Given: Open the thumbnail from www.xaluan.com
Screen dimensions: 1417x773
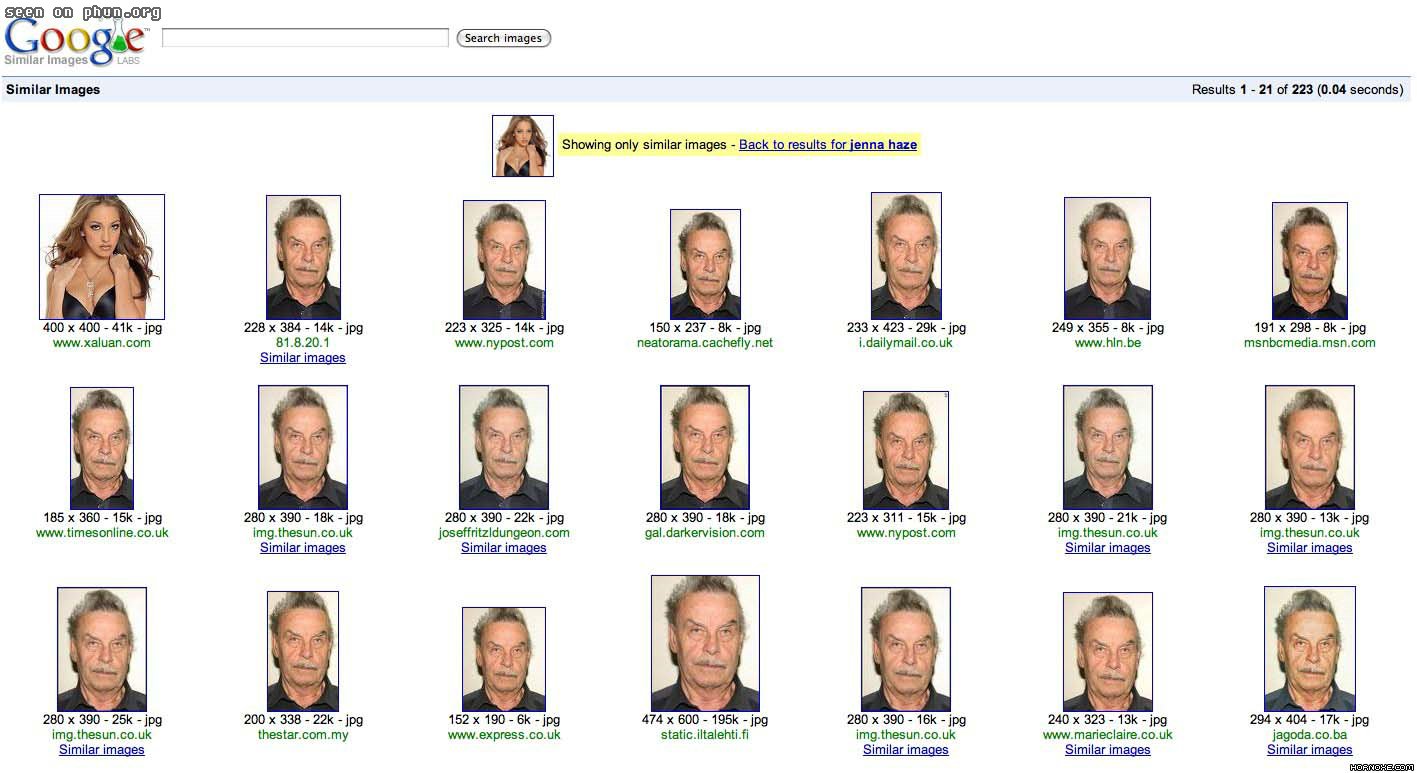Looking at the screenshot, I should [102, 257].
